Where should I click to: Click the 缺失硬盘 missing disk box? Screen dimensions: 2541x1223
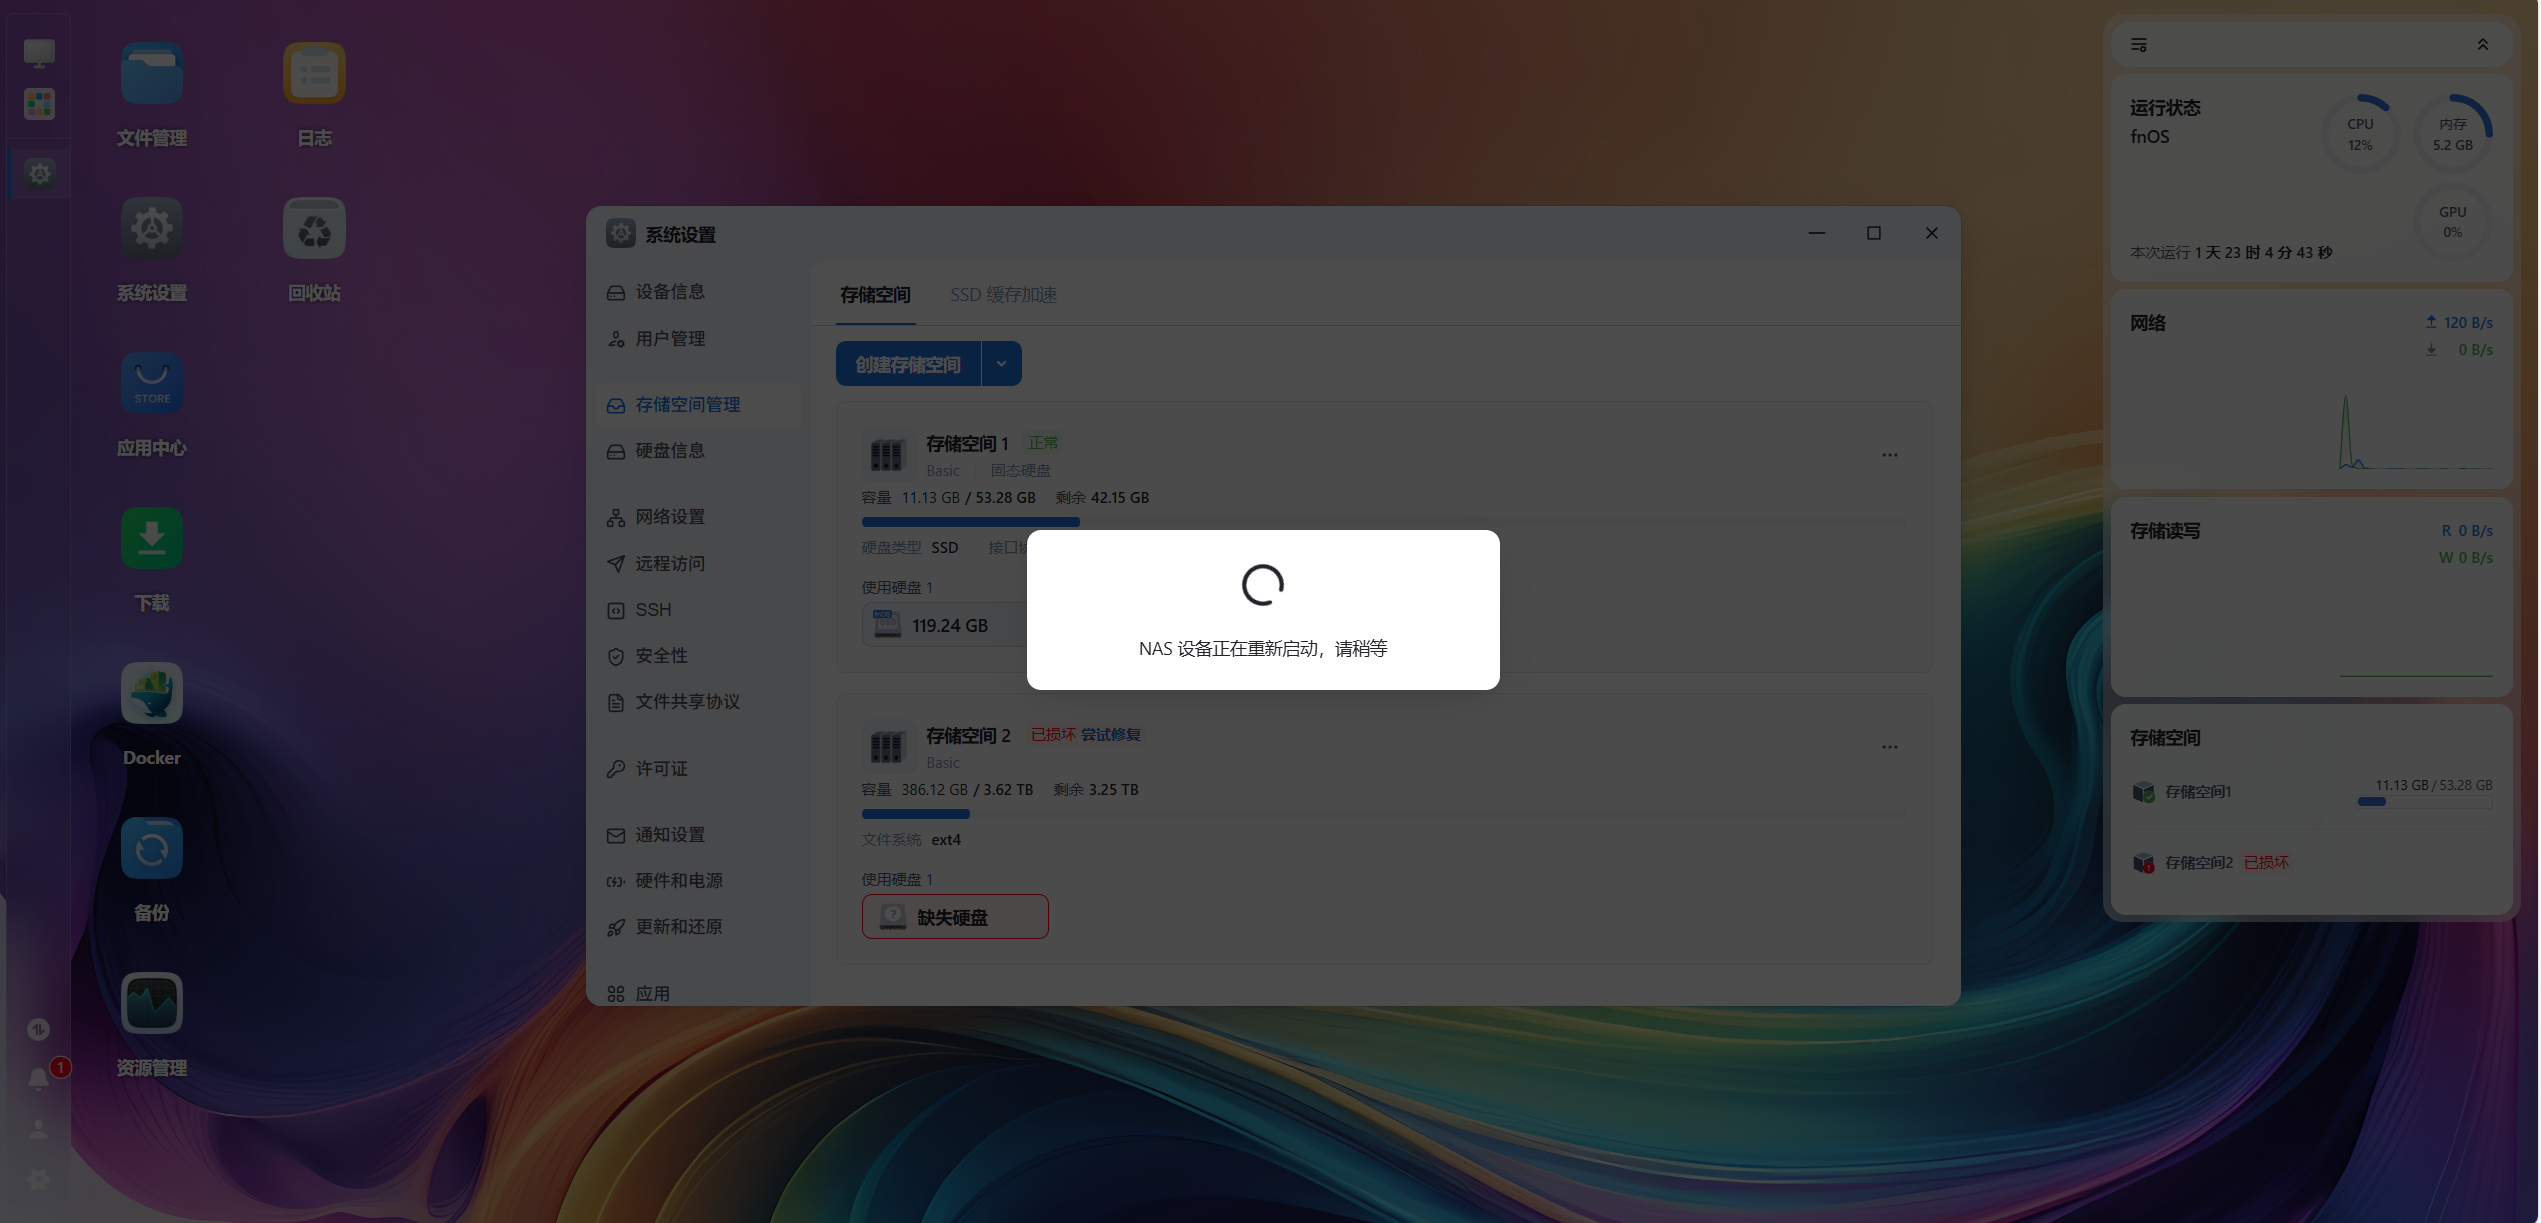954,917
